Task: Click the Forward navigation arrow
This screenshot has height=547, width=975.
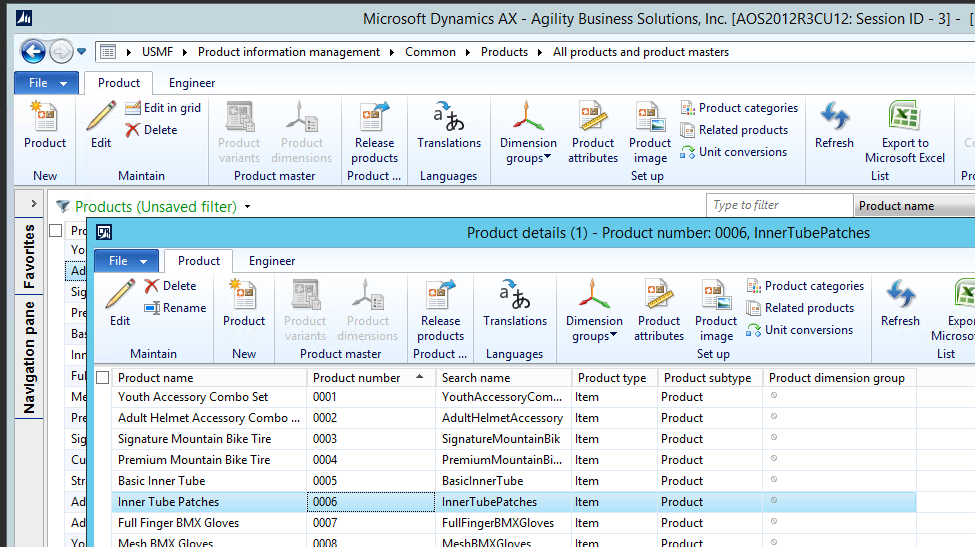Action: click(61, 52)
